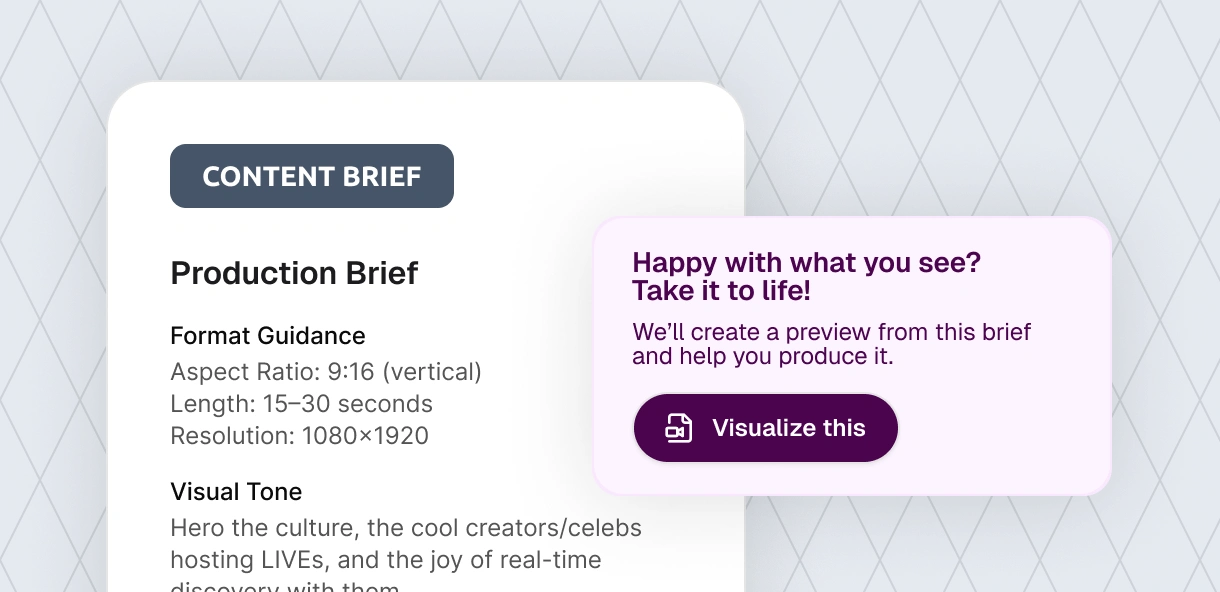Click the page-corner part of the visualize icon
Viewport: 1220px width, 592px height.
[x=687, y=419]
